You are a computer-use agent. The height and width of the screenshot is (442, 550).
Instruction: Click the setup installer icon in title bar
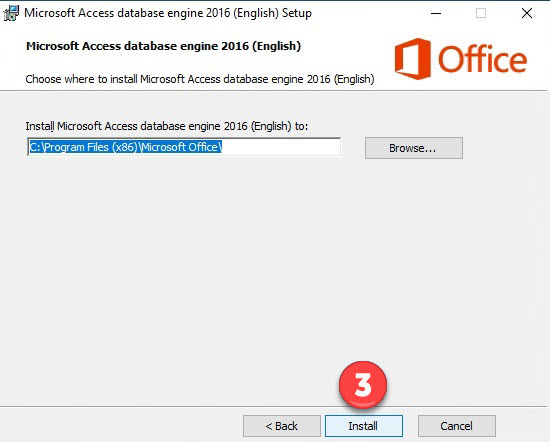[11, 14]
